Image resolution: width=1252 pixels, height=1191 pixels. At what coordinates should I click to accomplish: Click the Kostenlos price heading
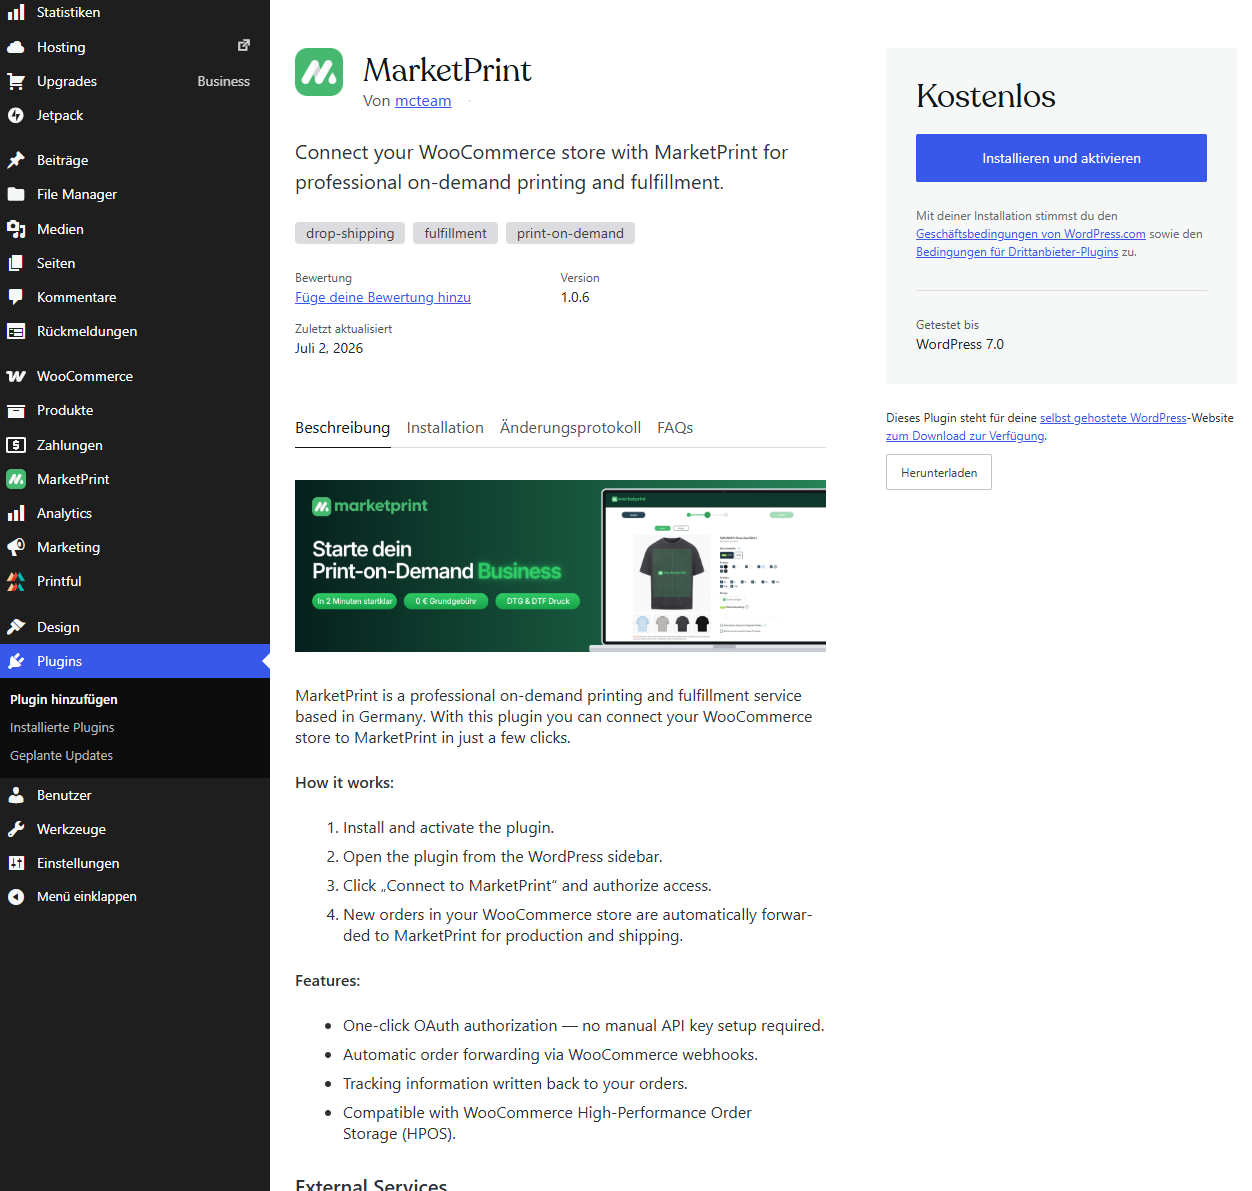[986, 96]
